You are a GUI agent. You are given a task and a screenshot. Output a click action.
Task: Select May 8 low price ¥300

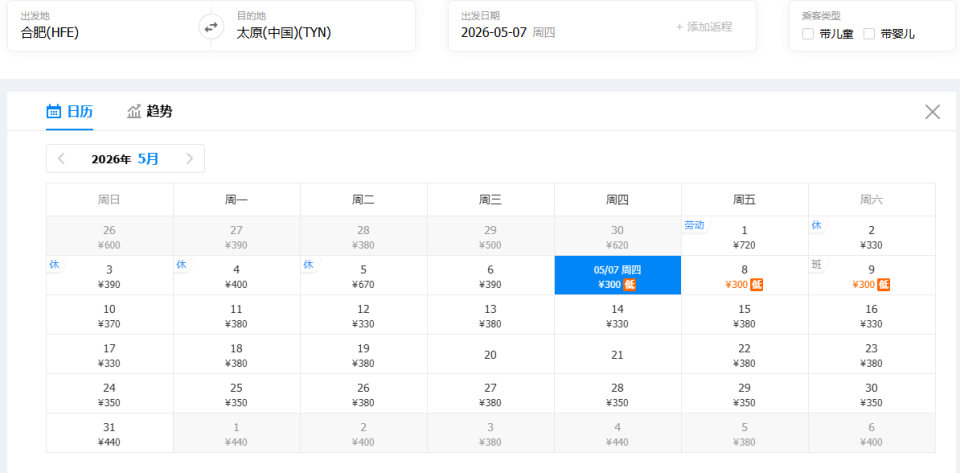[744, 275]
